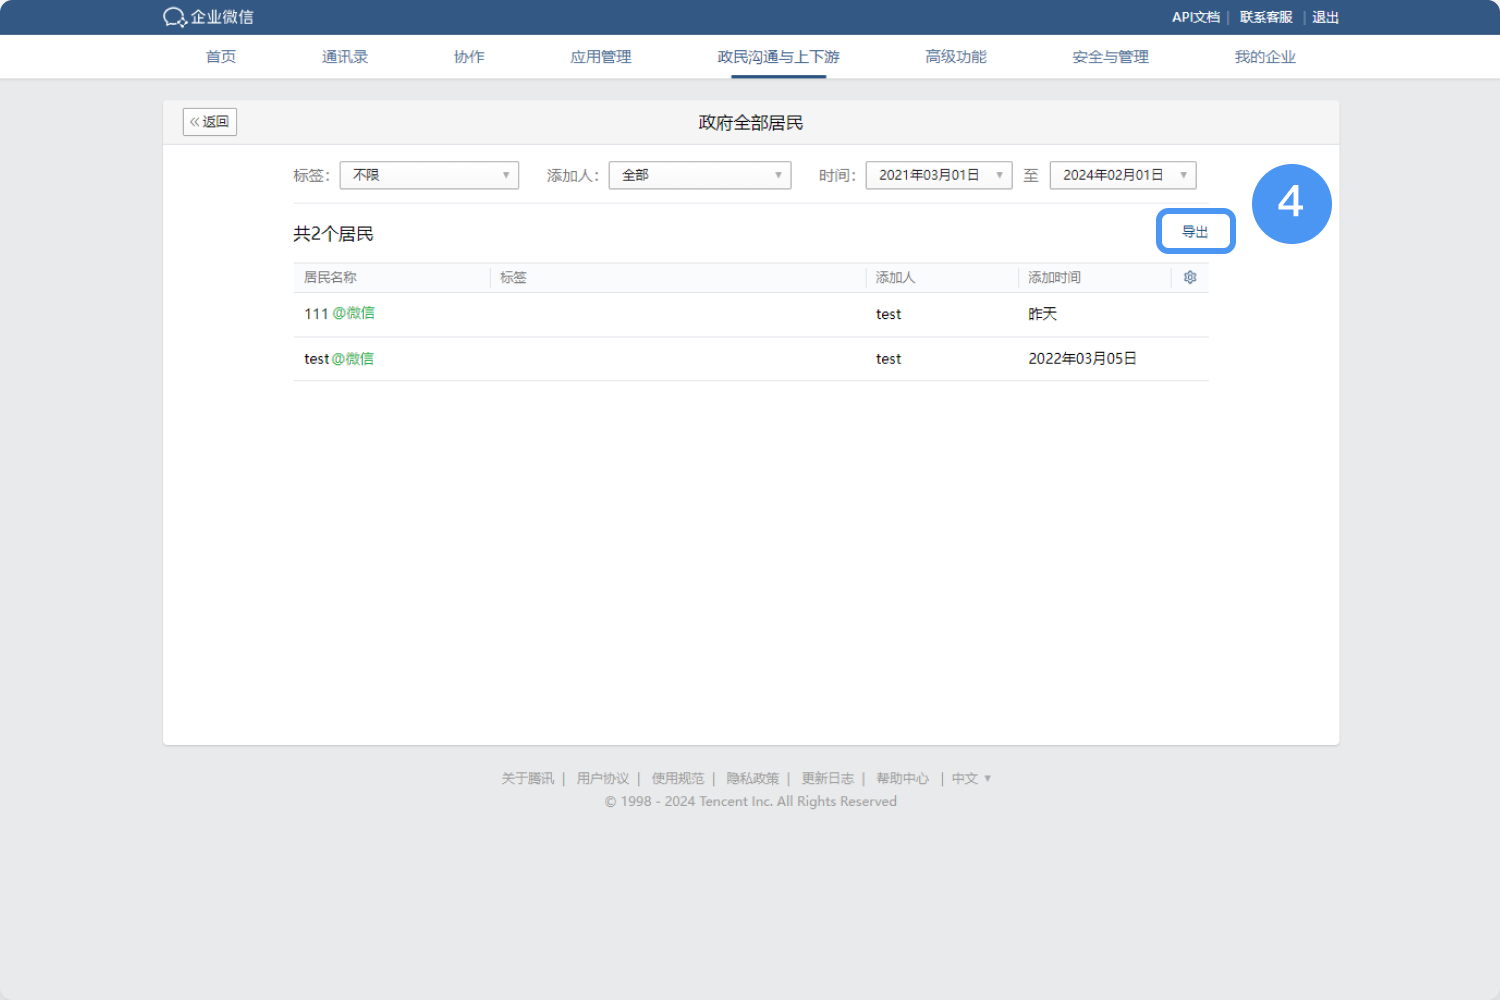Select the 我的企业 tab

point(1264,57)
